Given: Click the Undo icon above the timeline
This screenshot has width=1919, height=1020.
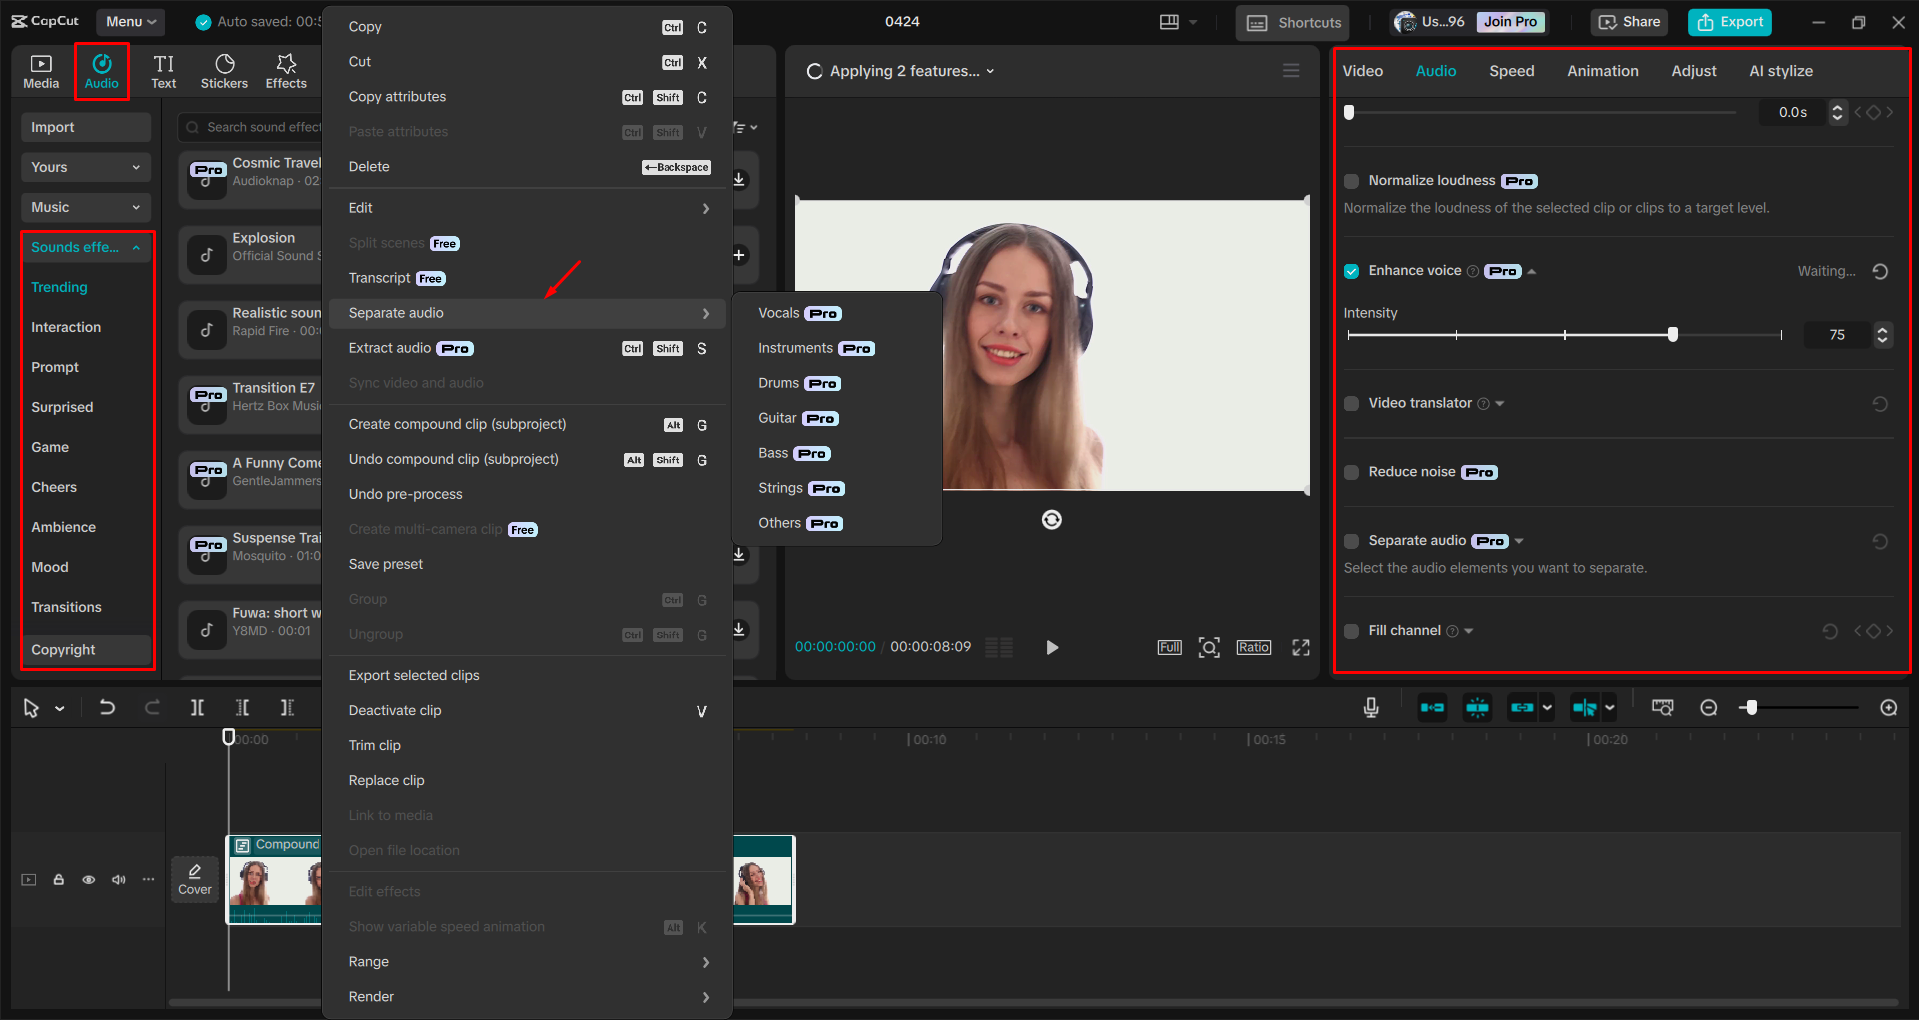Looking at the screenshot, I should [x=107, y=707].
